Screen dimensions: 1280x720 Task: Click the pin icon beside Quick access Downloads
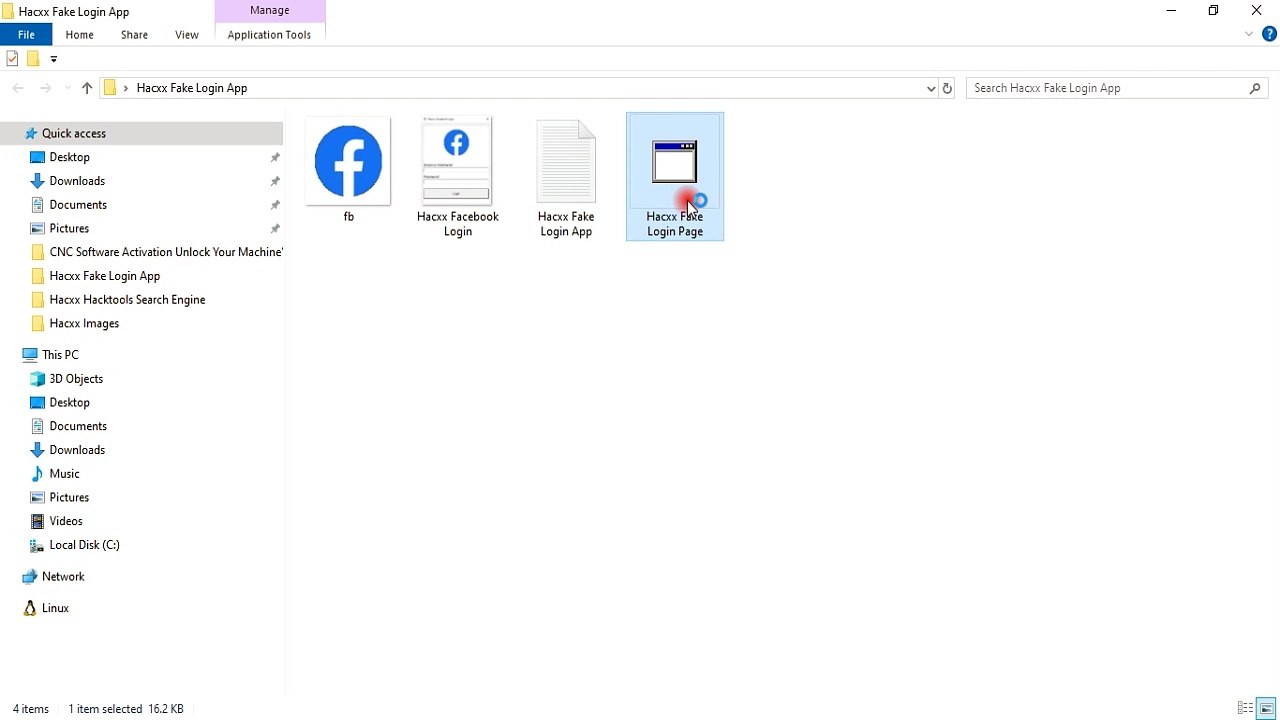pos(275,182)
